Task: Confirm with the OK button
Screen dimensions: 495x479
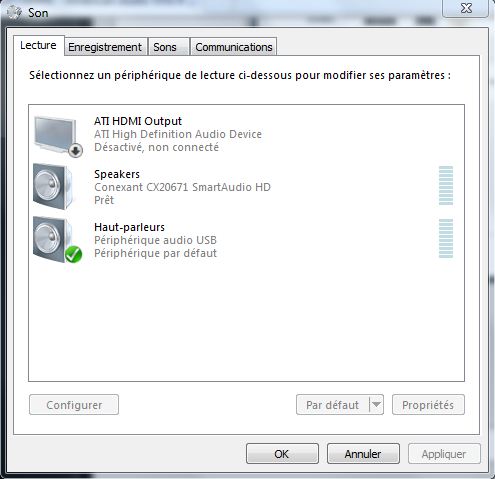Action: (x=282, y=453)
